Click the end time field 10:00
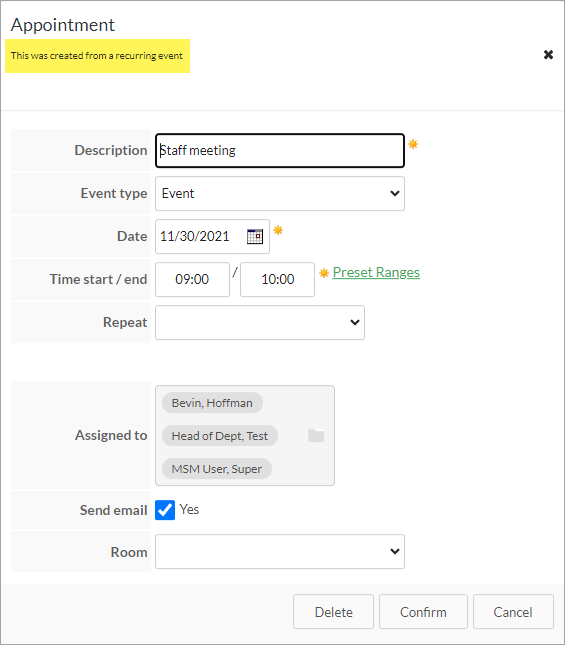 click(x=278, y=279)
